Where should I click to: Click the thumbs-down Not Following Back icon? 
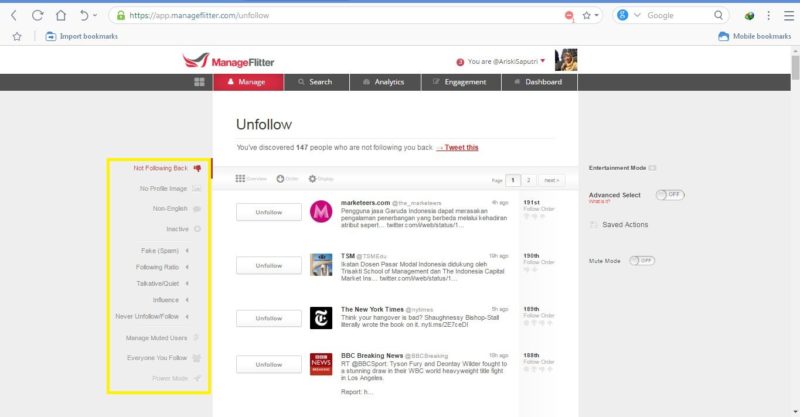(x=197, y=168)
